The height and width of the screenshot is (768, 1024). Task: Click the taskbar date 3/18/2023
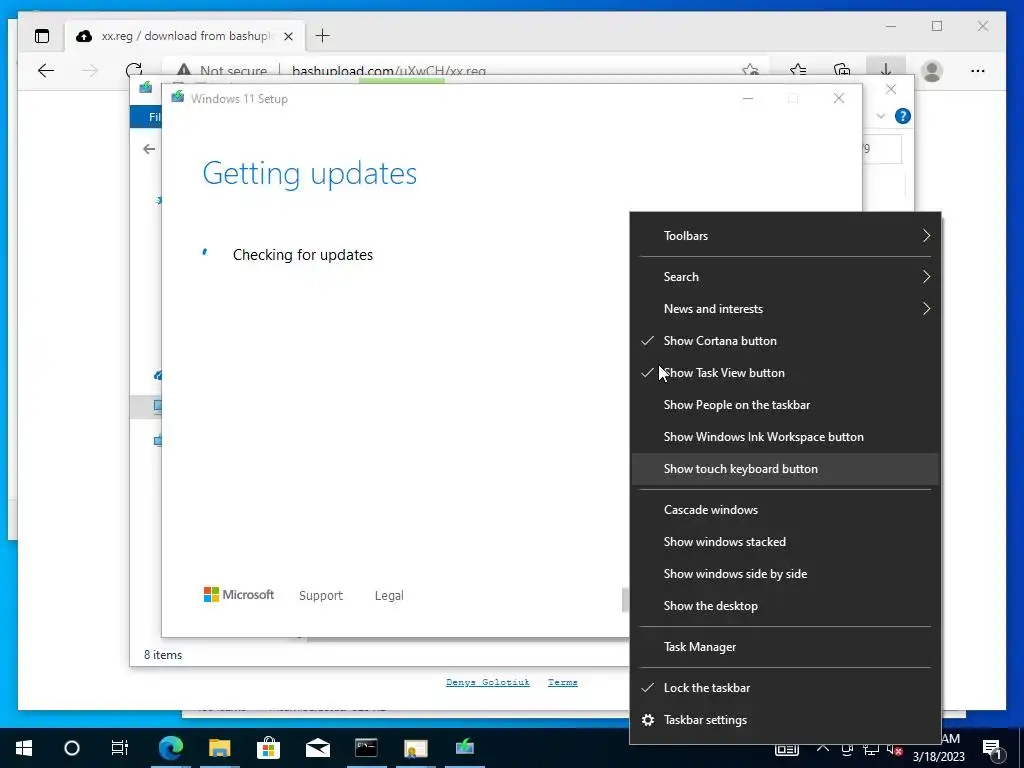(938, 757)
